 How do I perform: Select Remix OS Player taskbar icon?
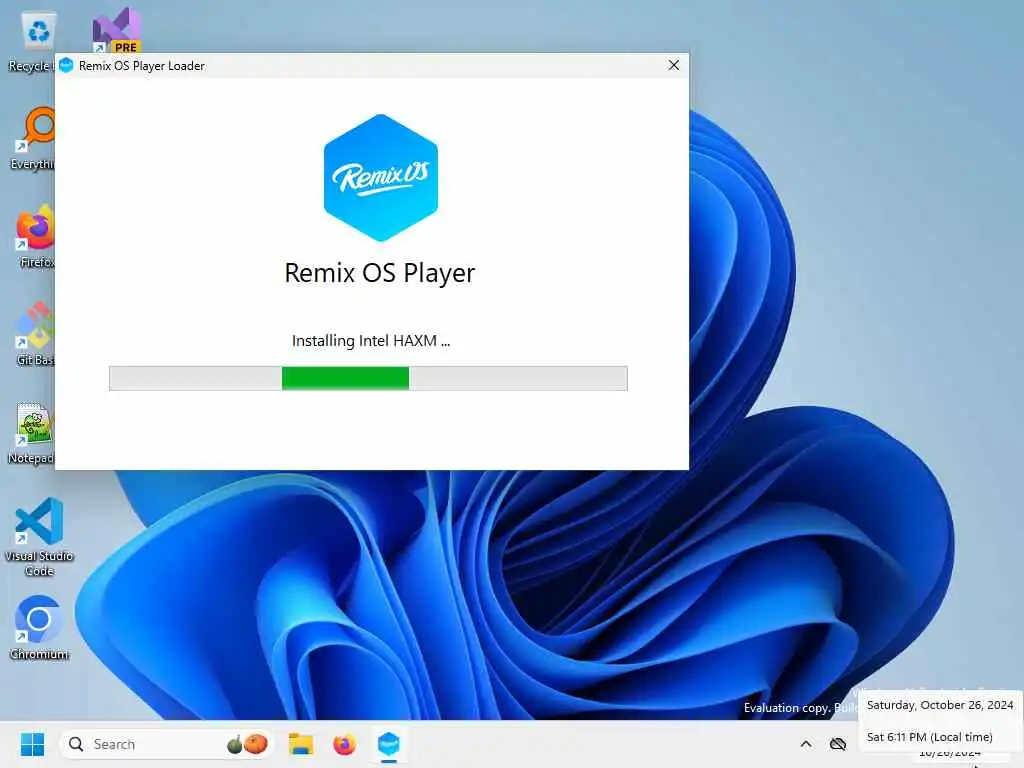389,744
